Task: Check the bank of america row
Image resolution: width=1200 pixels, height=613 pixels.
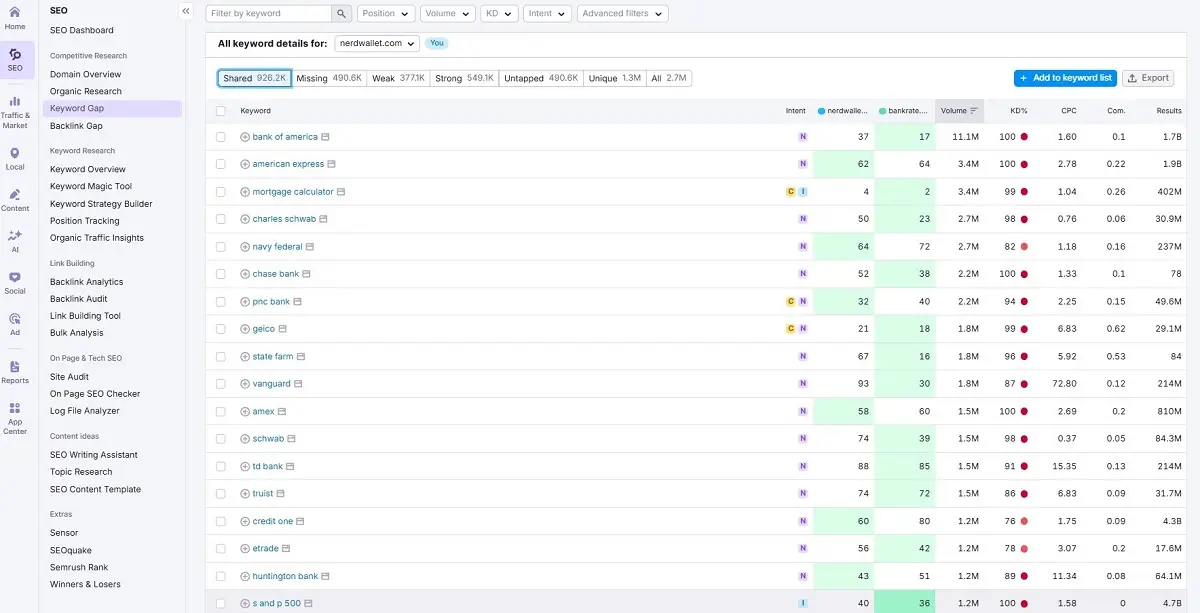Action: [221, 137]
